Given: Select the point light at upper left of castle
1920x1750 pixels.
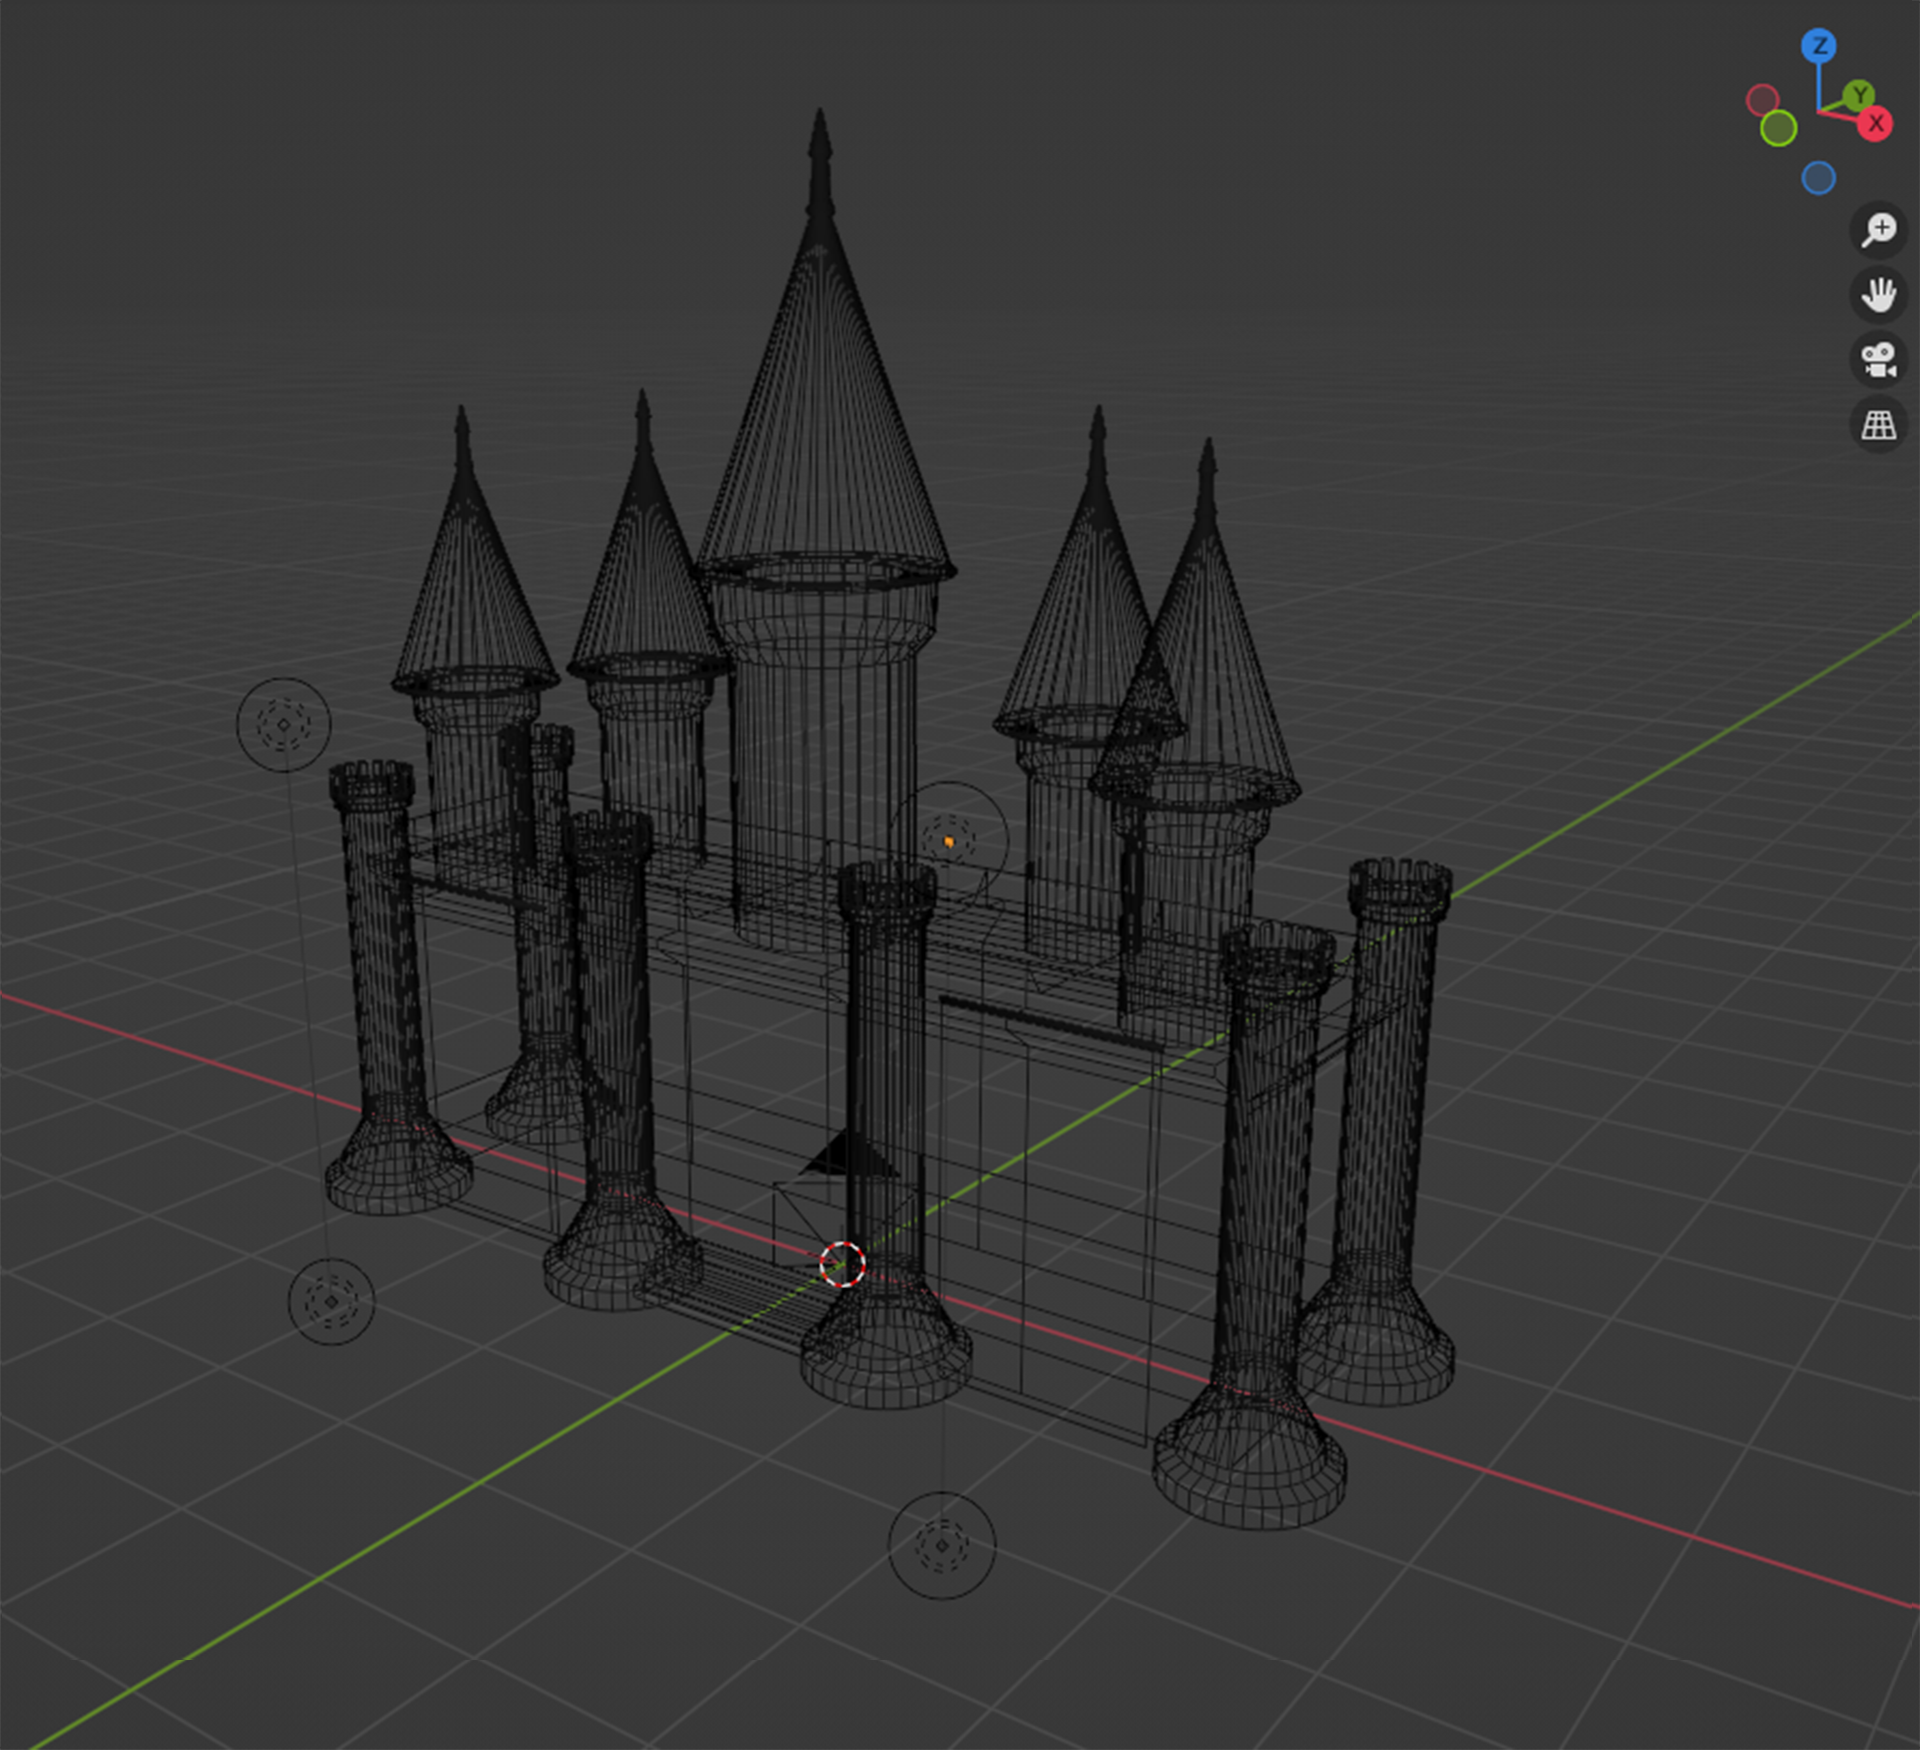Looking at the screenshot, I should click(x=283, y=724).
